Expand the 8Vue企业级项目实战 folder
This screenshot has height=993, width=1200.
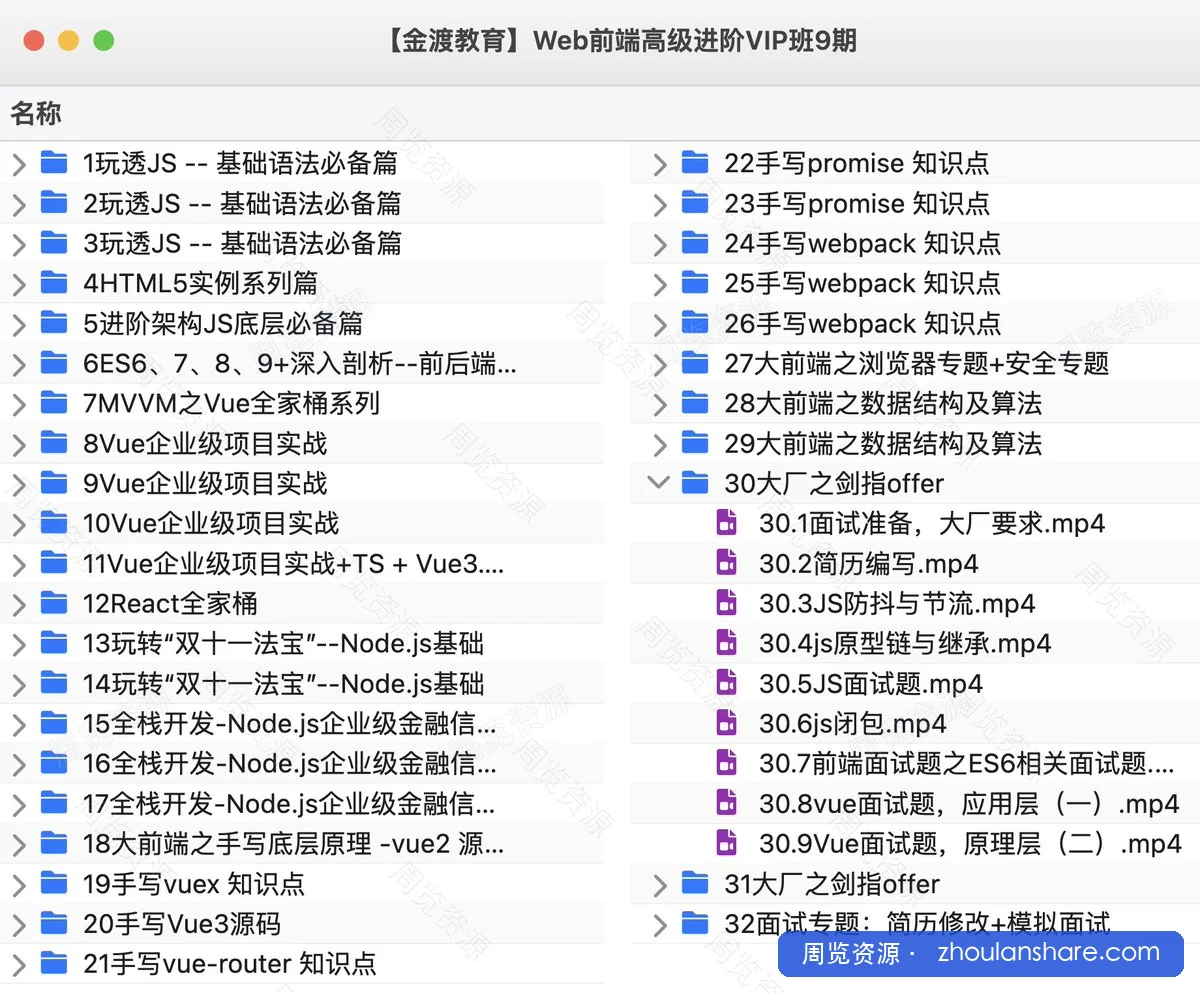[18, 444]
